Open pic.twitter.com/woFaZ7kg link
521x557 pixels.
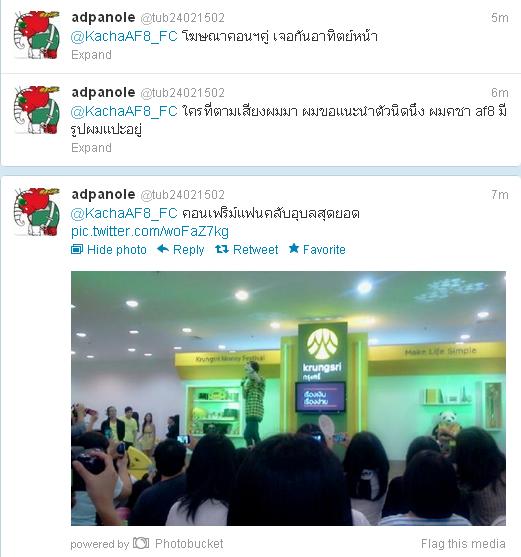coord(150,232)
